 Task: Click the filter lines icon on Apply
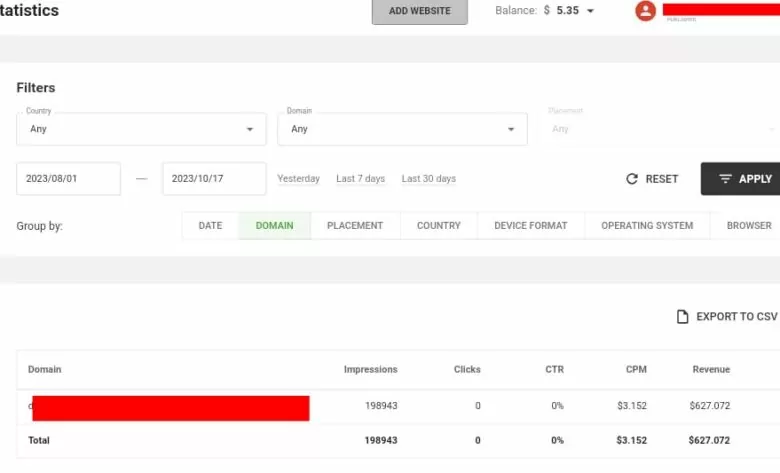(x=725, y=179)
